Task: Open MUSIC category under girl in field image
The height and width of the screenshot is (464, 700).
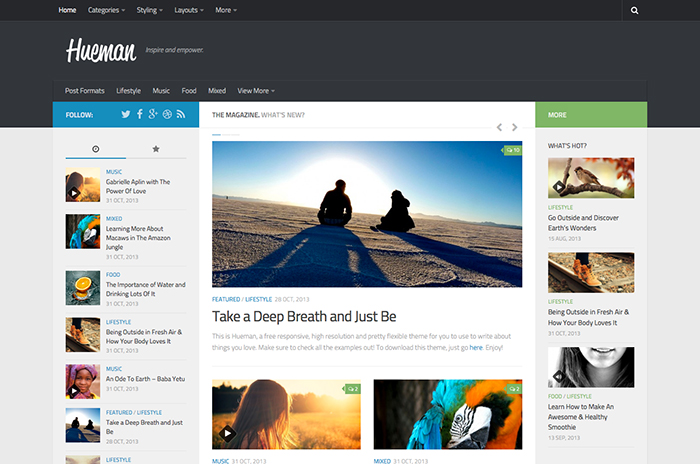Action: point(220,461)
